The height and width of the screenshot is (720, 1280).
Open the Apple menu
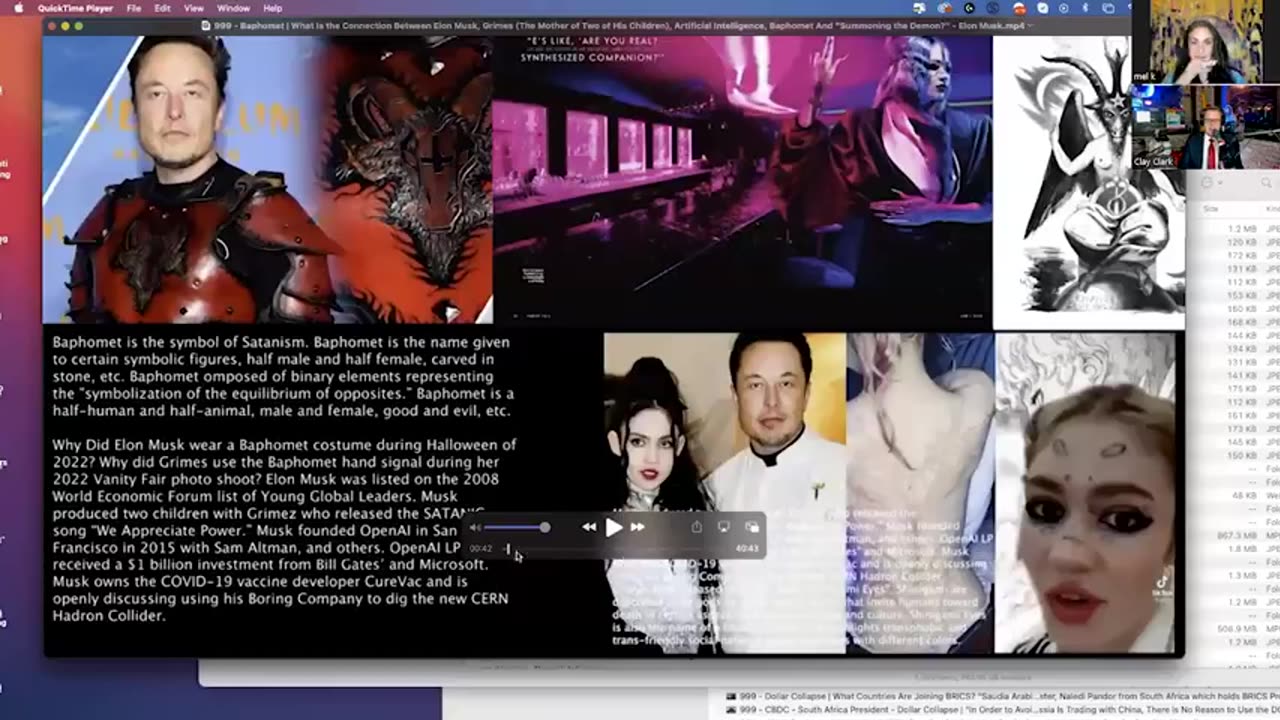[x=18, y=8]
